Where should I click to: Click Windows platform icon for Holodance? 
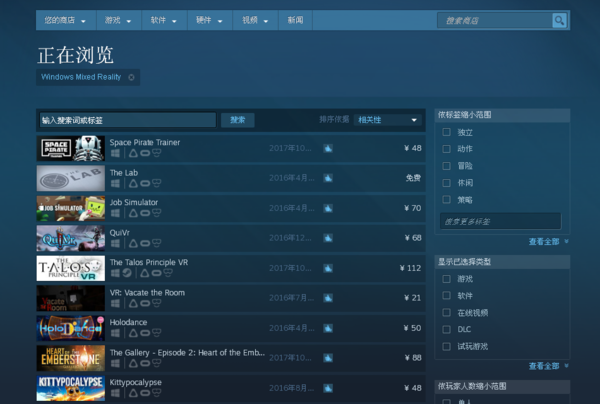point(115,333)
